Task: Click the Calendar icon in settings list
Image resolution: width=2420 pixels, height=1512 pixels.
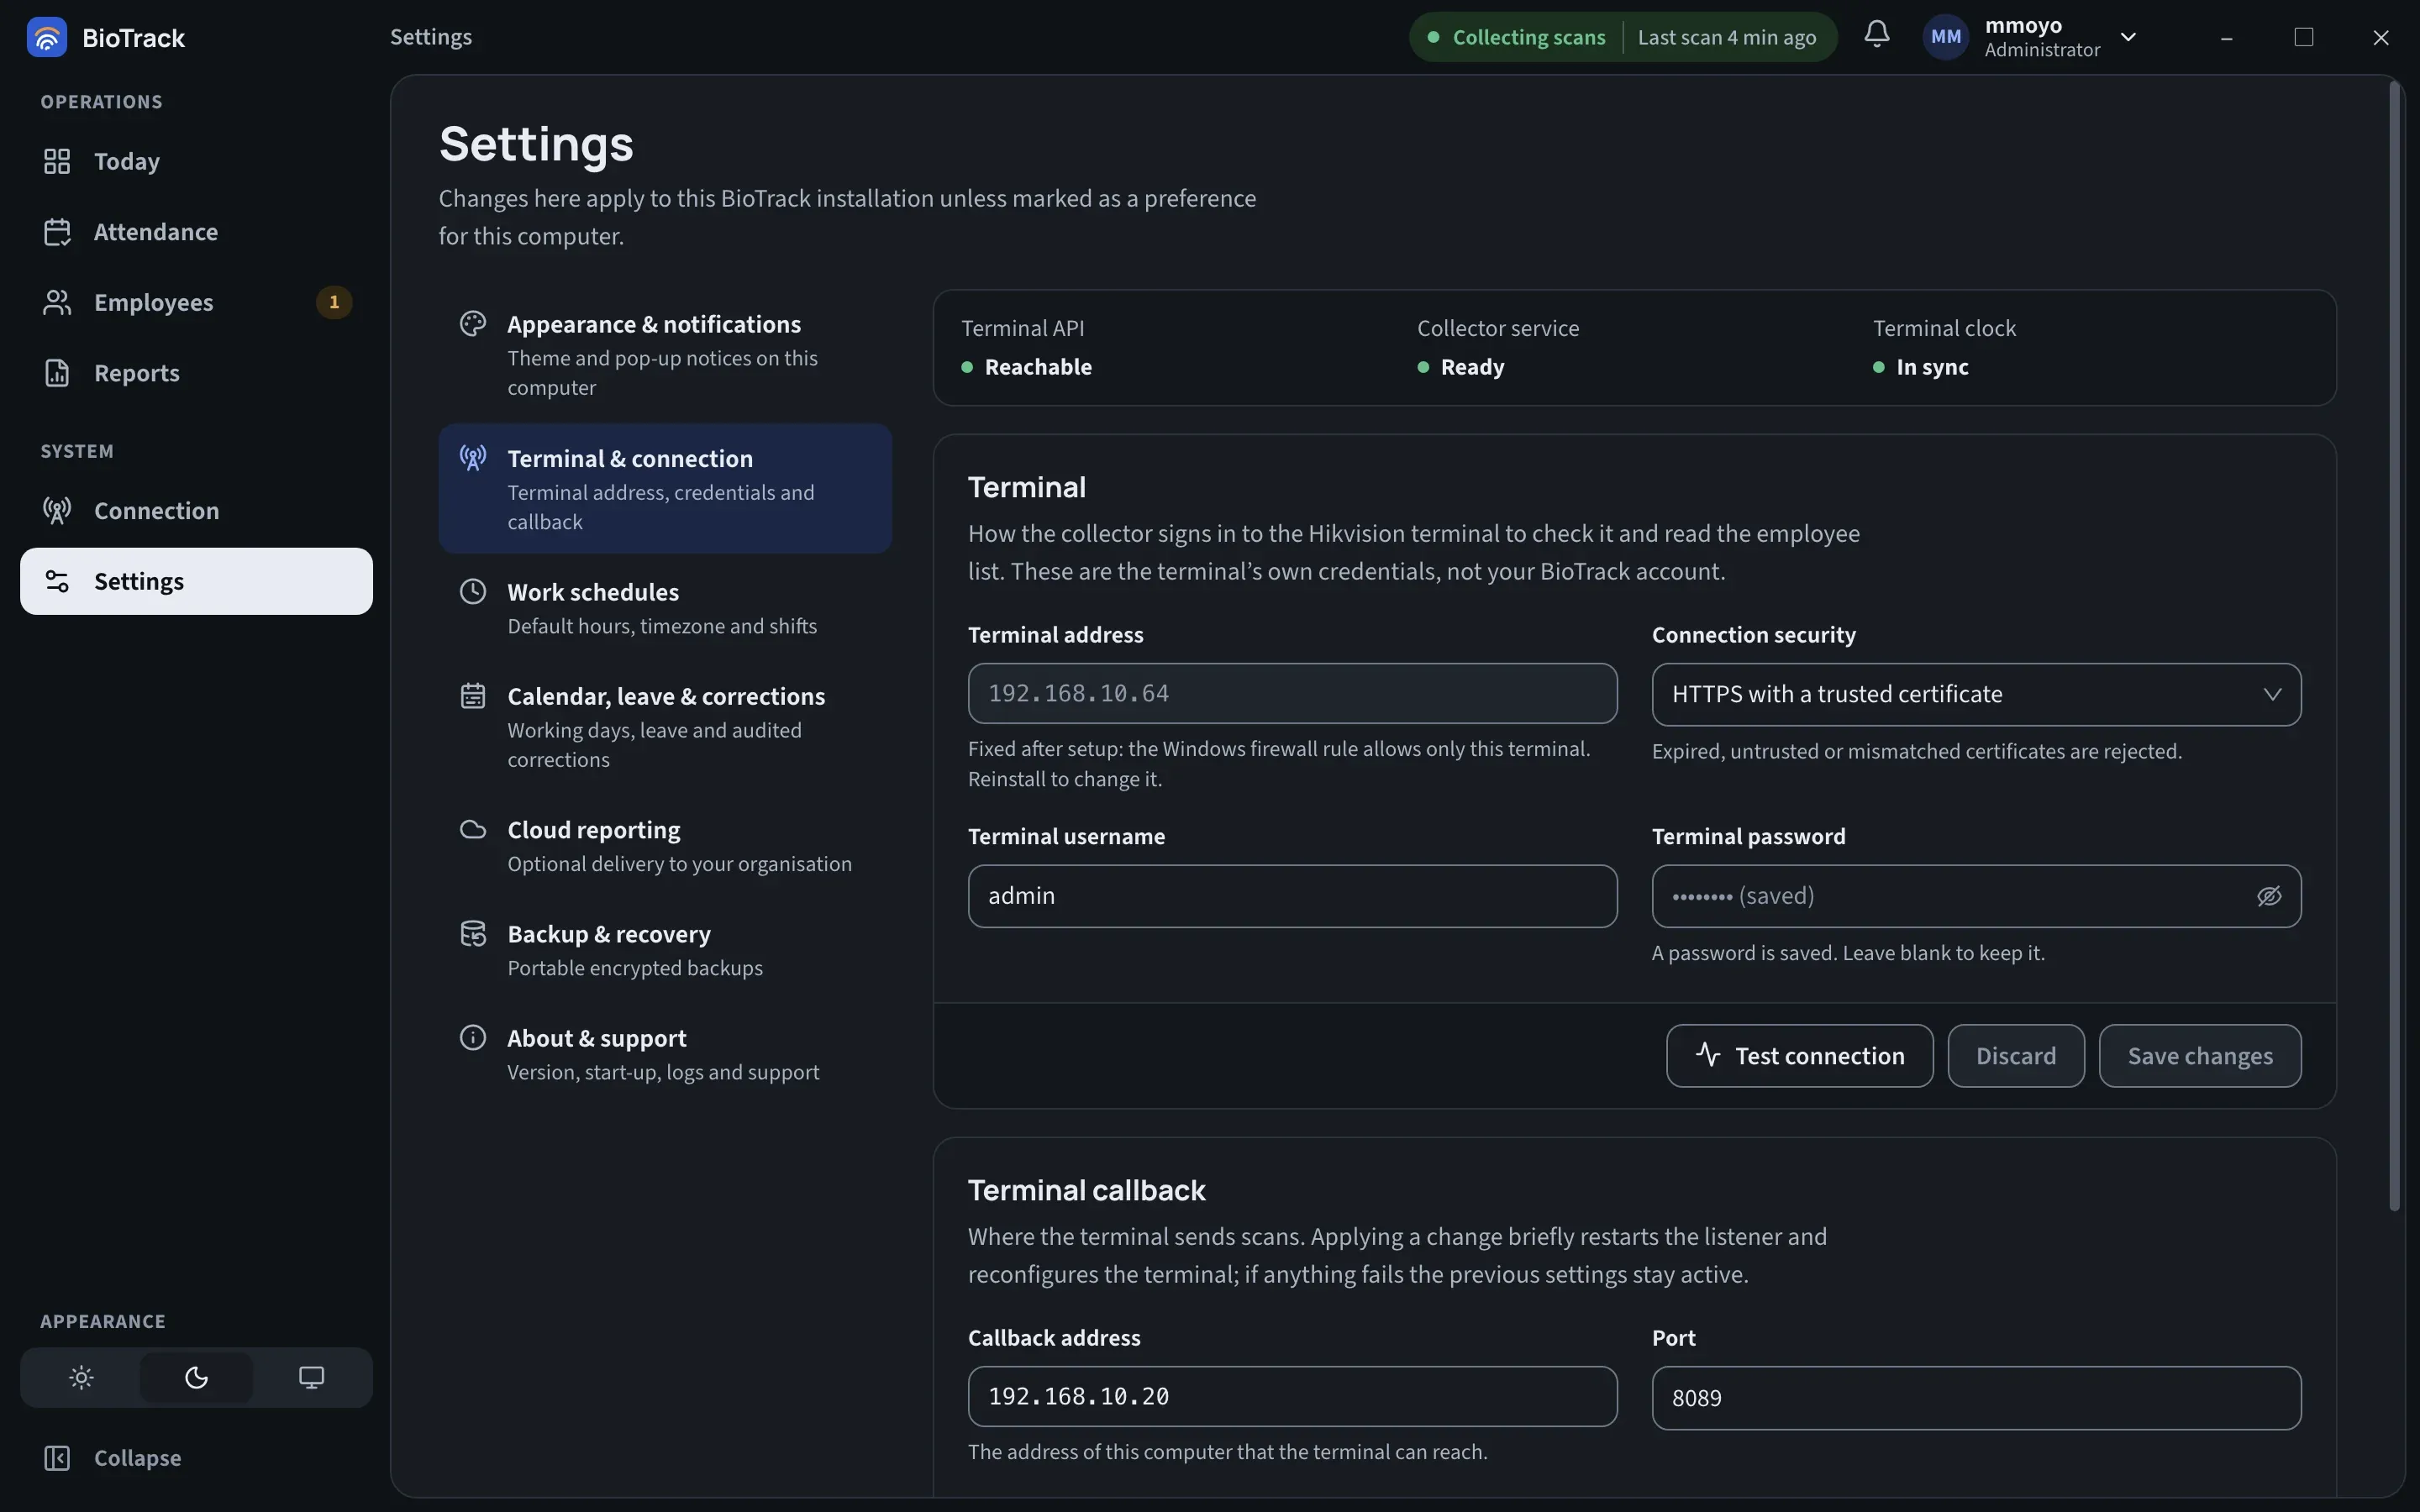Action: [x=472, y=696]
